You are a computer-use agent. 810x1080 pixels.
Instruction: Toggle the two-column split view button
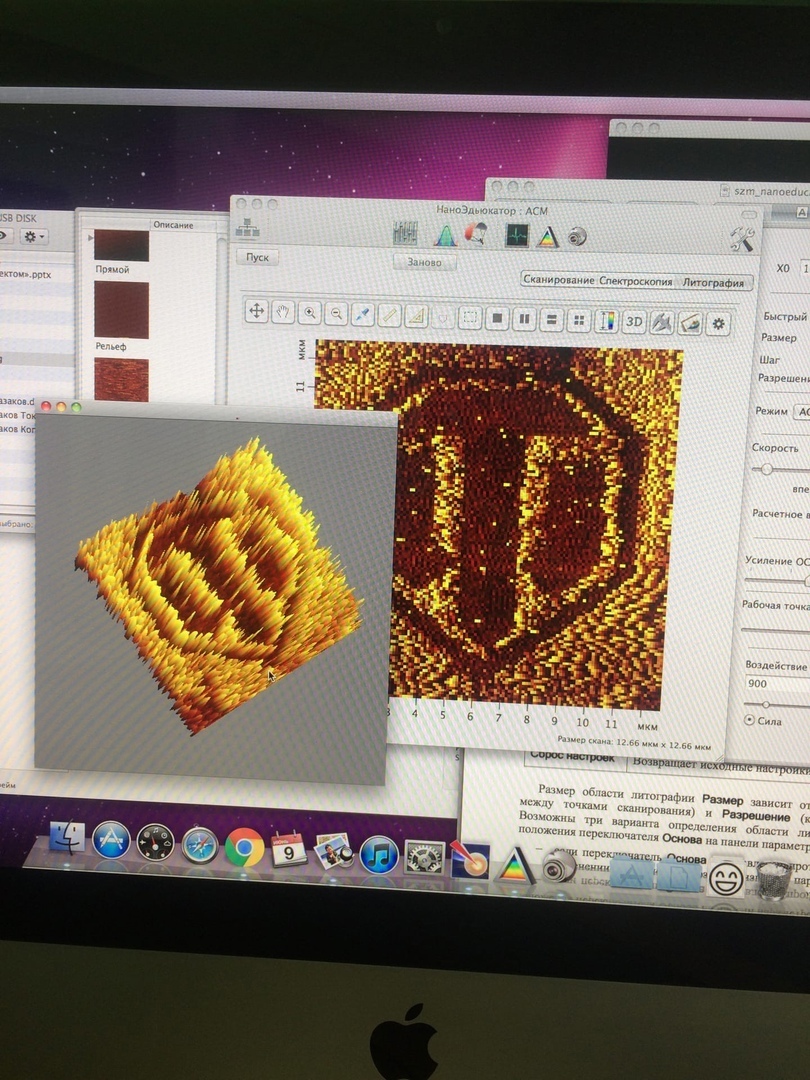point(523,320)
